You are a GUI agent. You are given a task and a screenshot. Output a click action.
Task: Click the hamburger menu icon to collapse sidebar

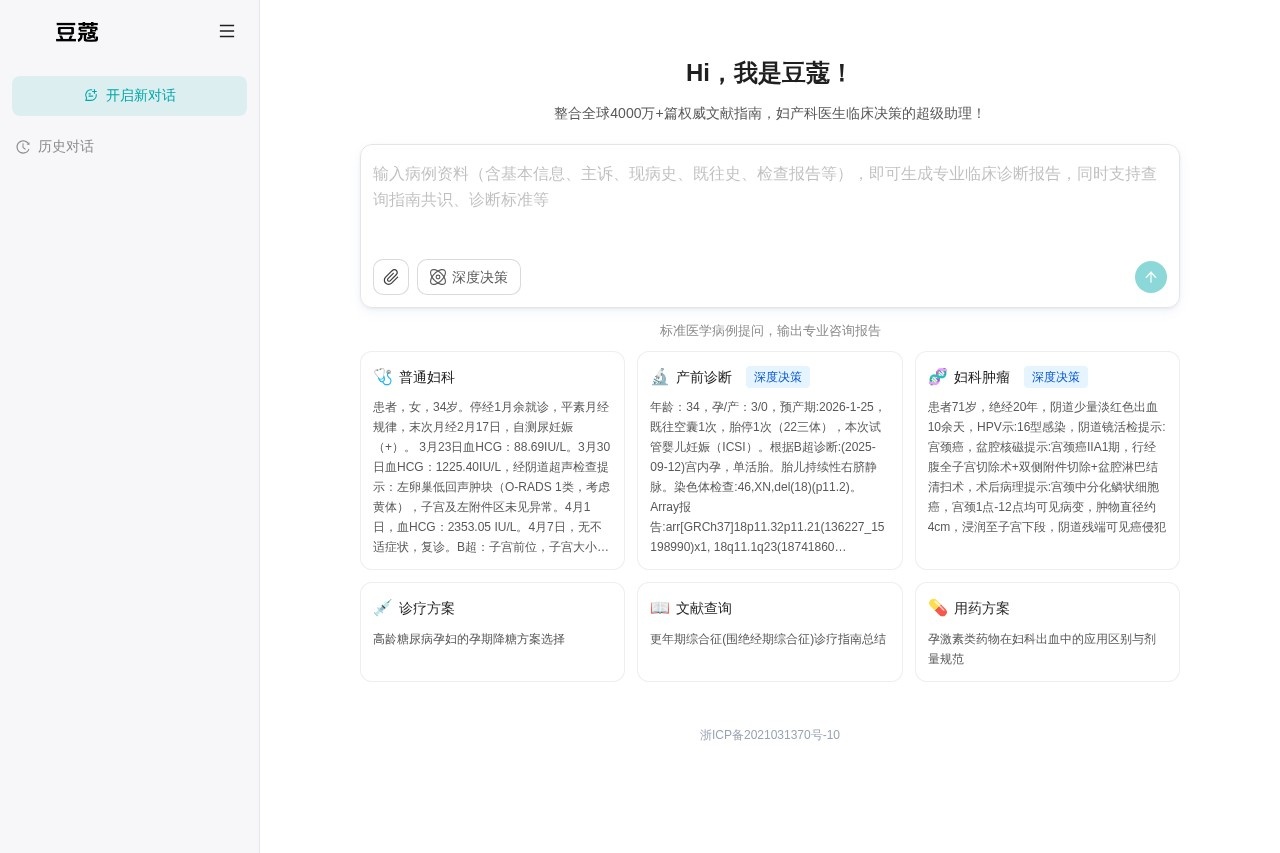[227, 31]
